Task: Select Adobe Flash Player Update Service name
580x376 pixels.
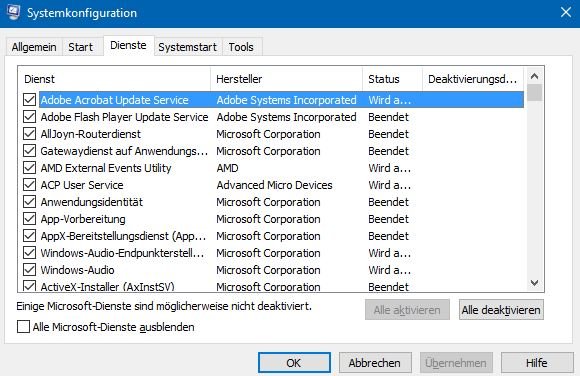Action: coord(124,117)
